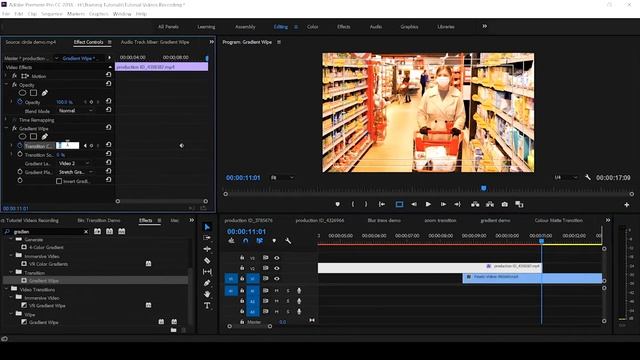Image resolution: width=640 pixels, height=360 pixels.
Task: Open Blend Mode Normal dropdown
Action: (76, 111)
